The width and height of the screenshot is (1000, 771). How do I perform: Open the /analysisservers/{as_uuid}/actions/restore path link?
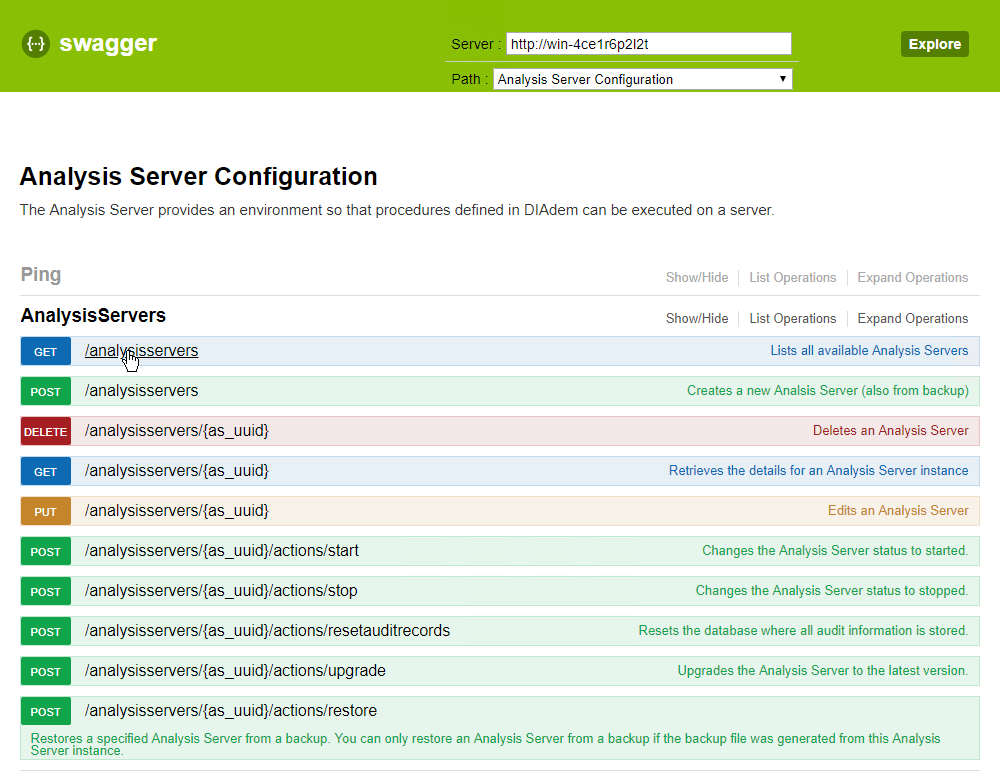click(231, 711)
